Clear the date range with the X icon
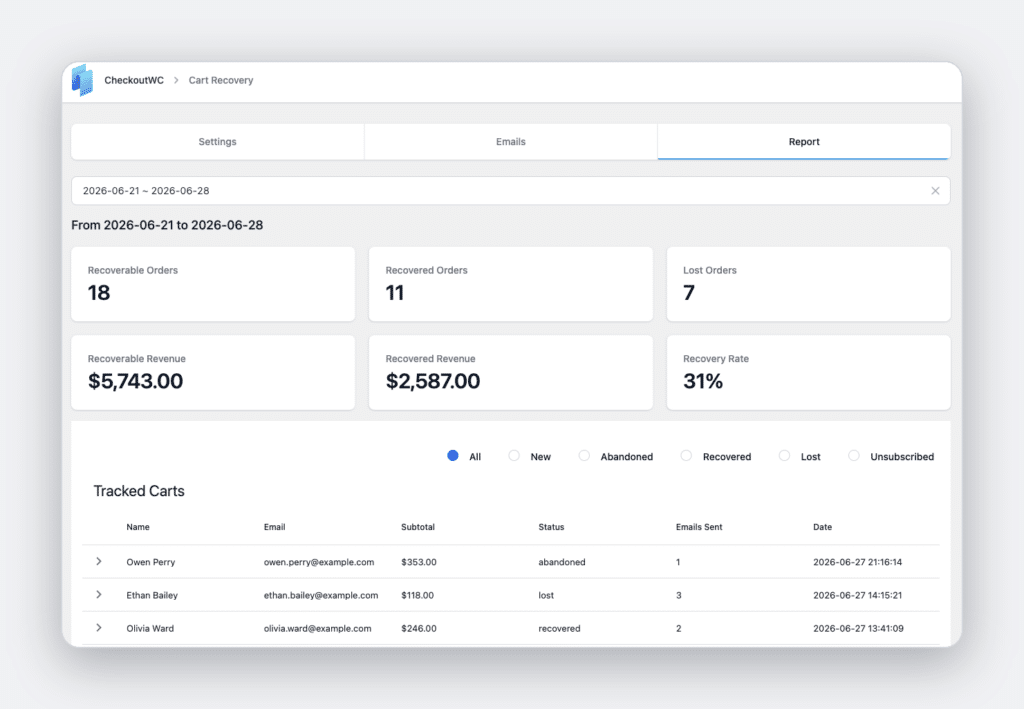1024x709 pixels. coord(935,191)
